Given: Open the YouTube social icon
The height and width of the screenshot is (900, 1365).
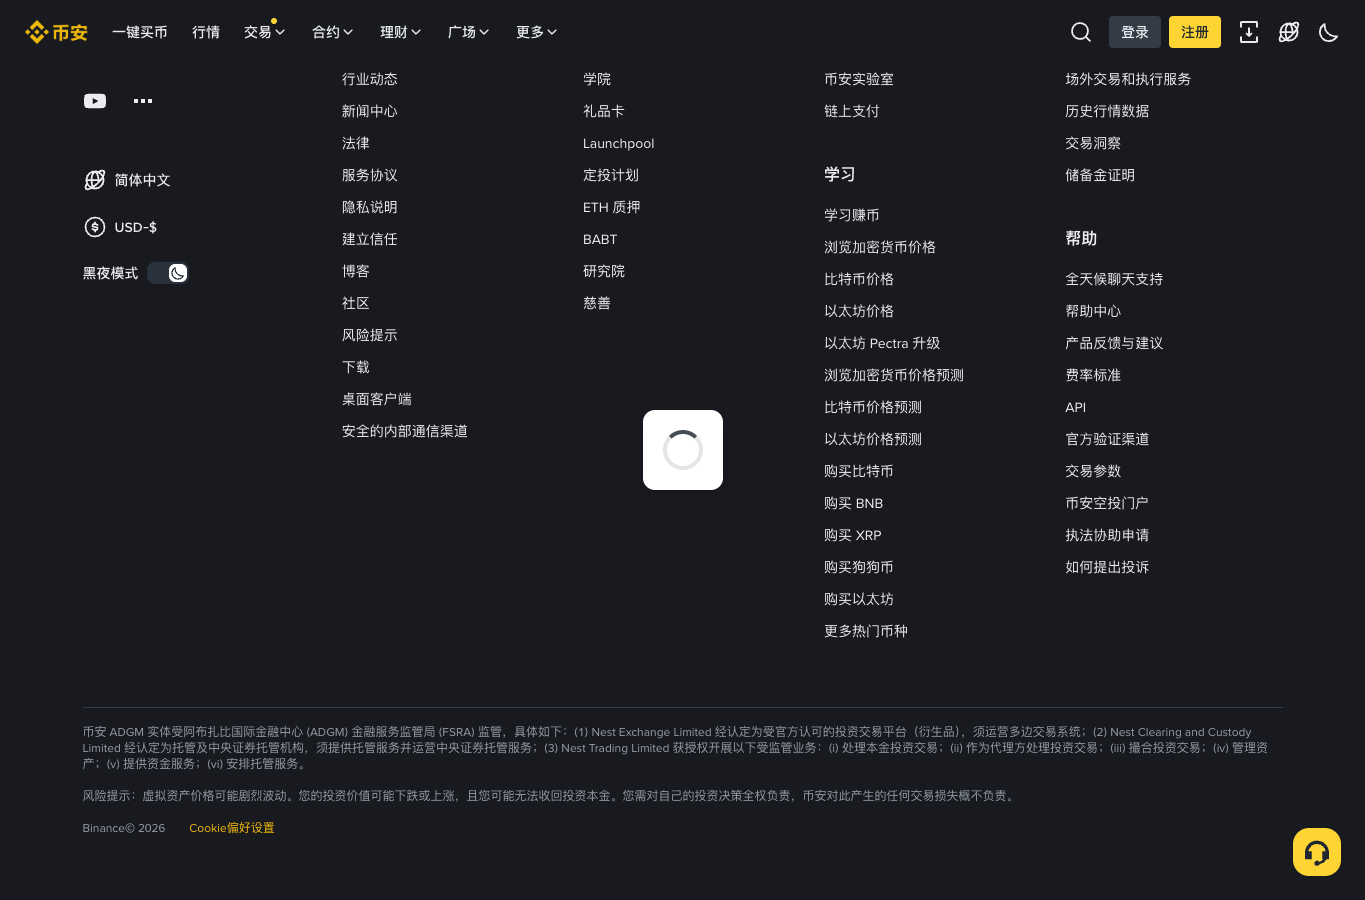Looking at the screenshot, I should (95, 101).
